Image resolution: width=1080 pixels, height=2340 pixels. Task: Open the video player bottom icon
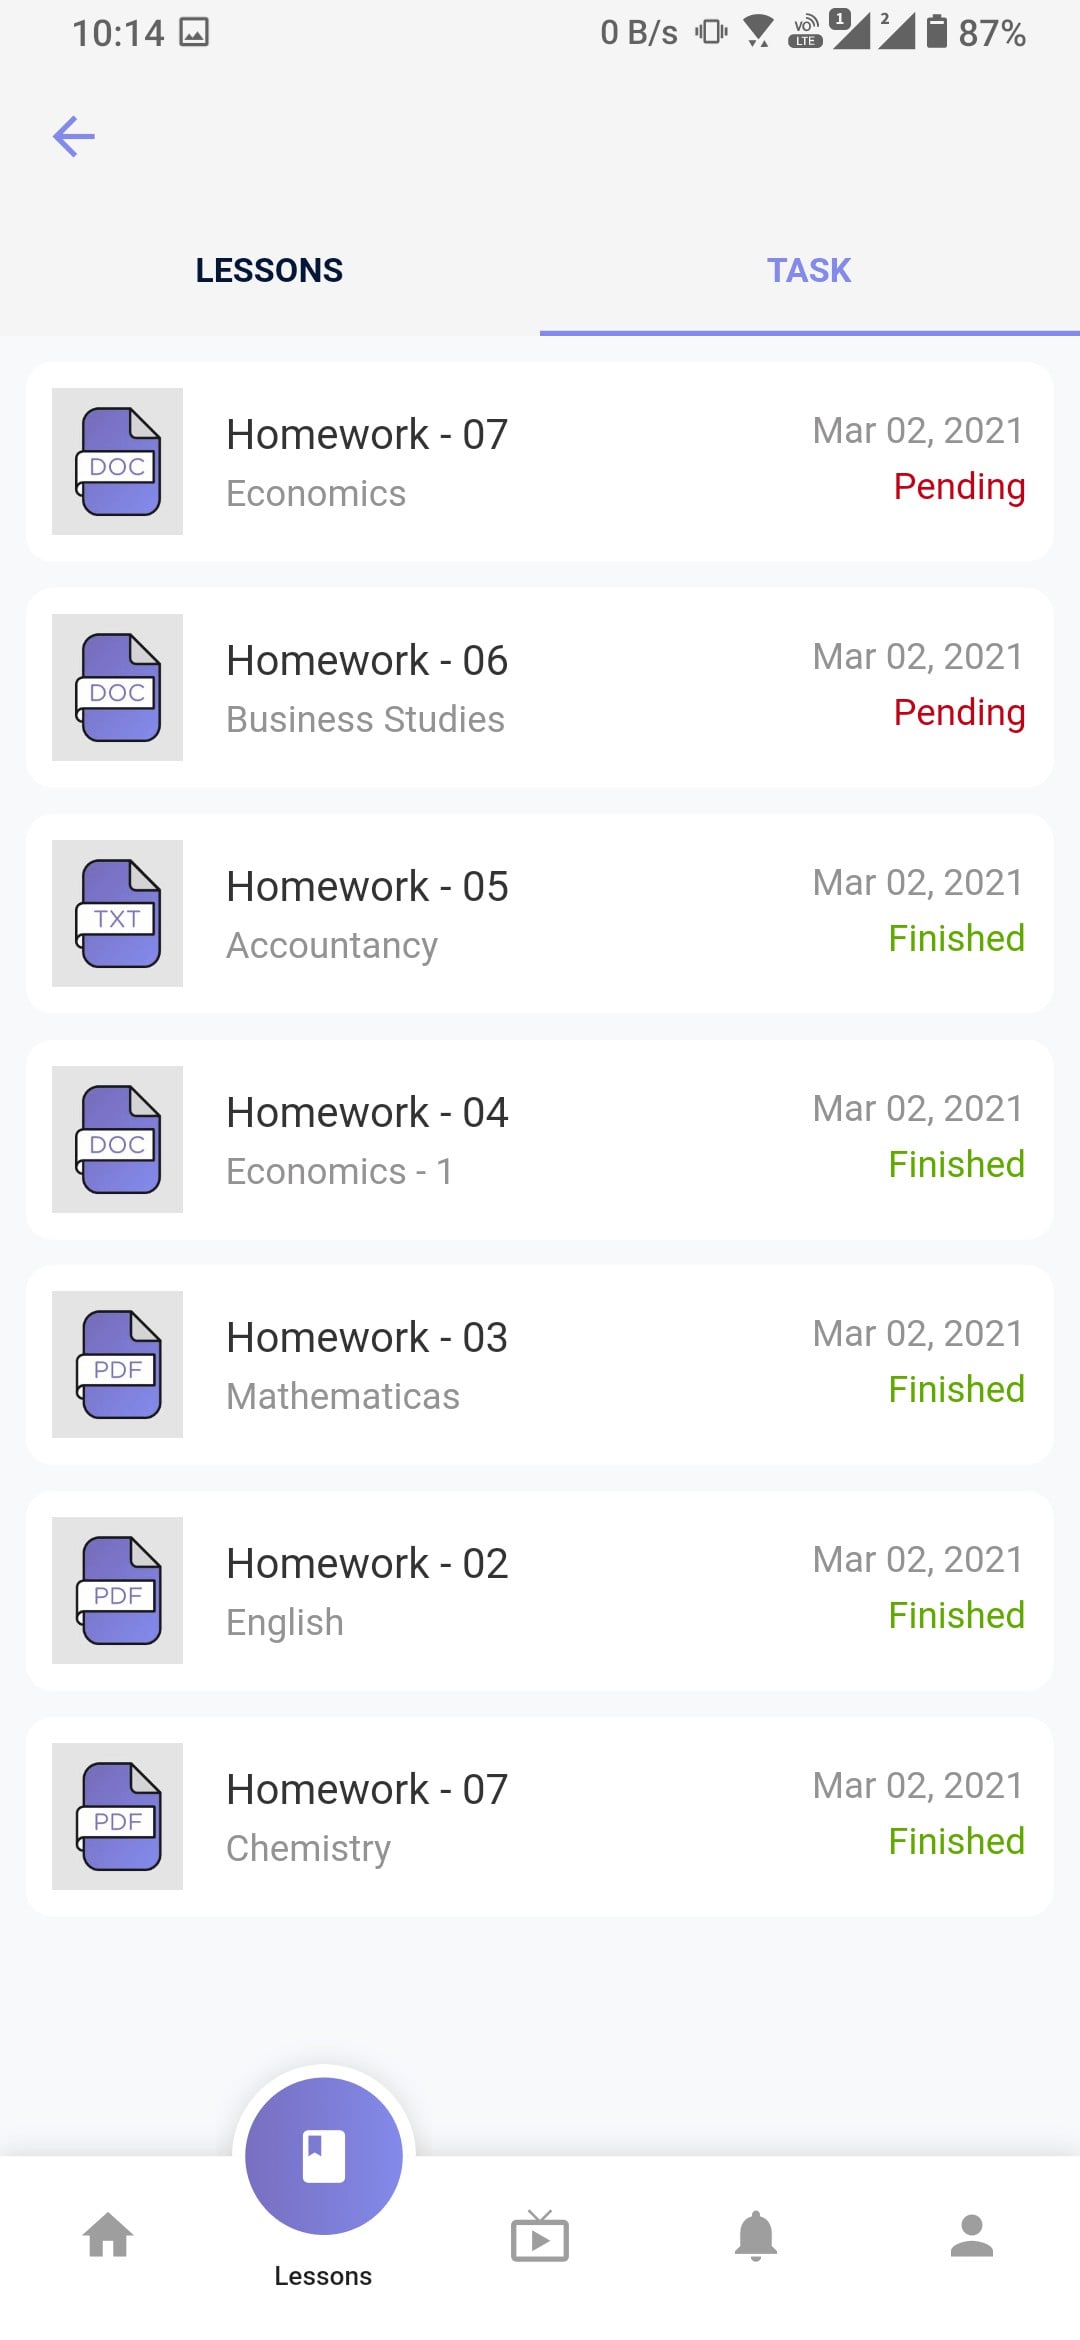540,2236
